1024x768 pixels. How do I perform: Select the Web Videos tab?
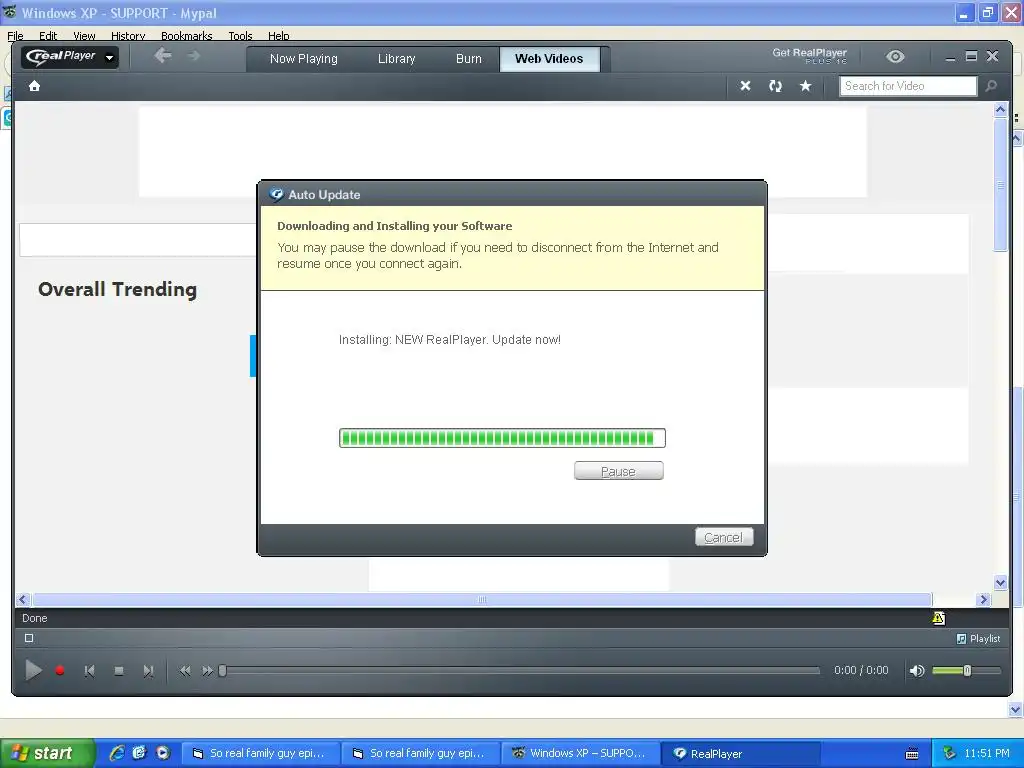549,59
